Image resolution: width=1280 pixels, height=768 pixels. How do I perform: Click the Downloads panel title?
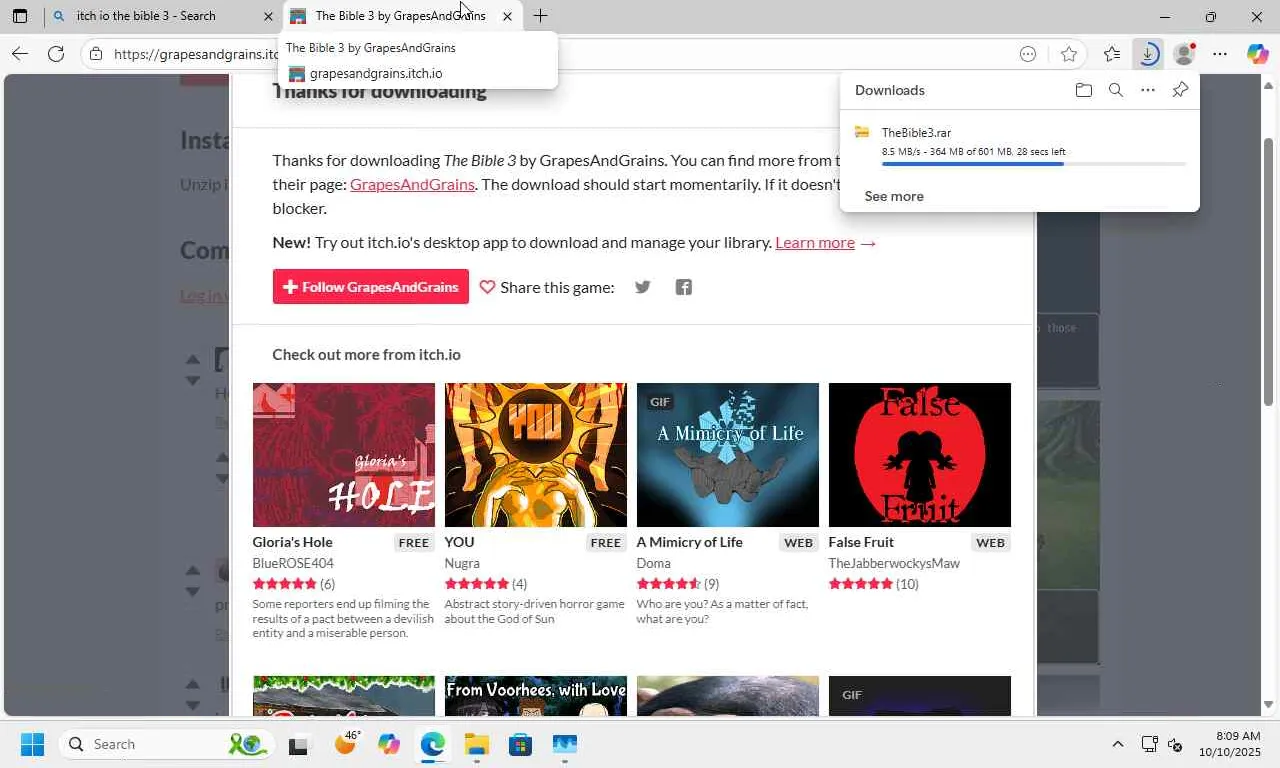pyautogui.click(x=890, y=90)
